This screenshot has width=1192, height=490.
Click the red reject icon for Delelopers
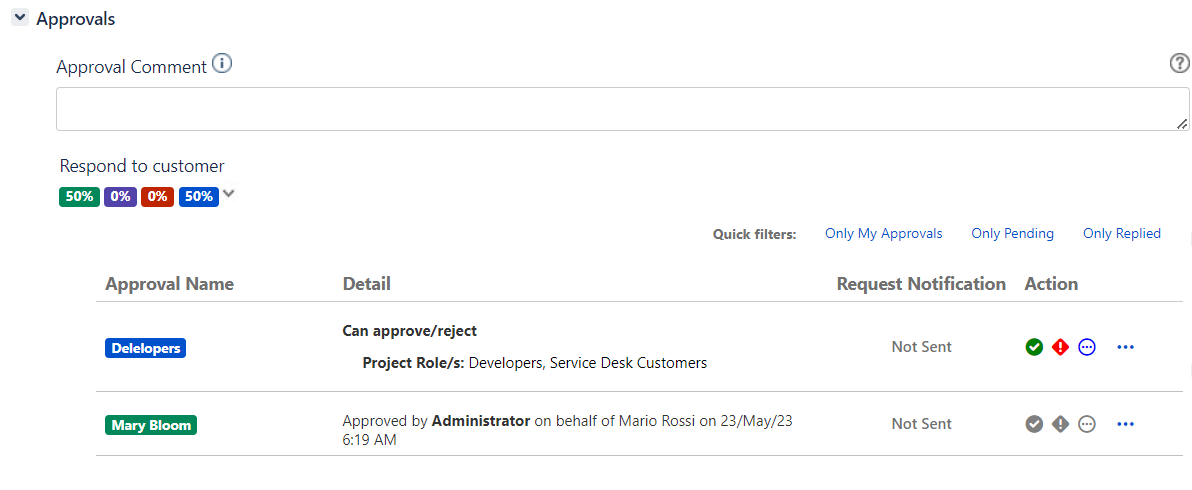click(1060, 347)
